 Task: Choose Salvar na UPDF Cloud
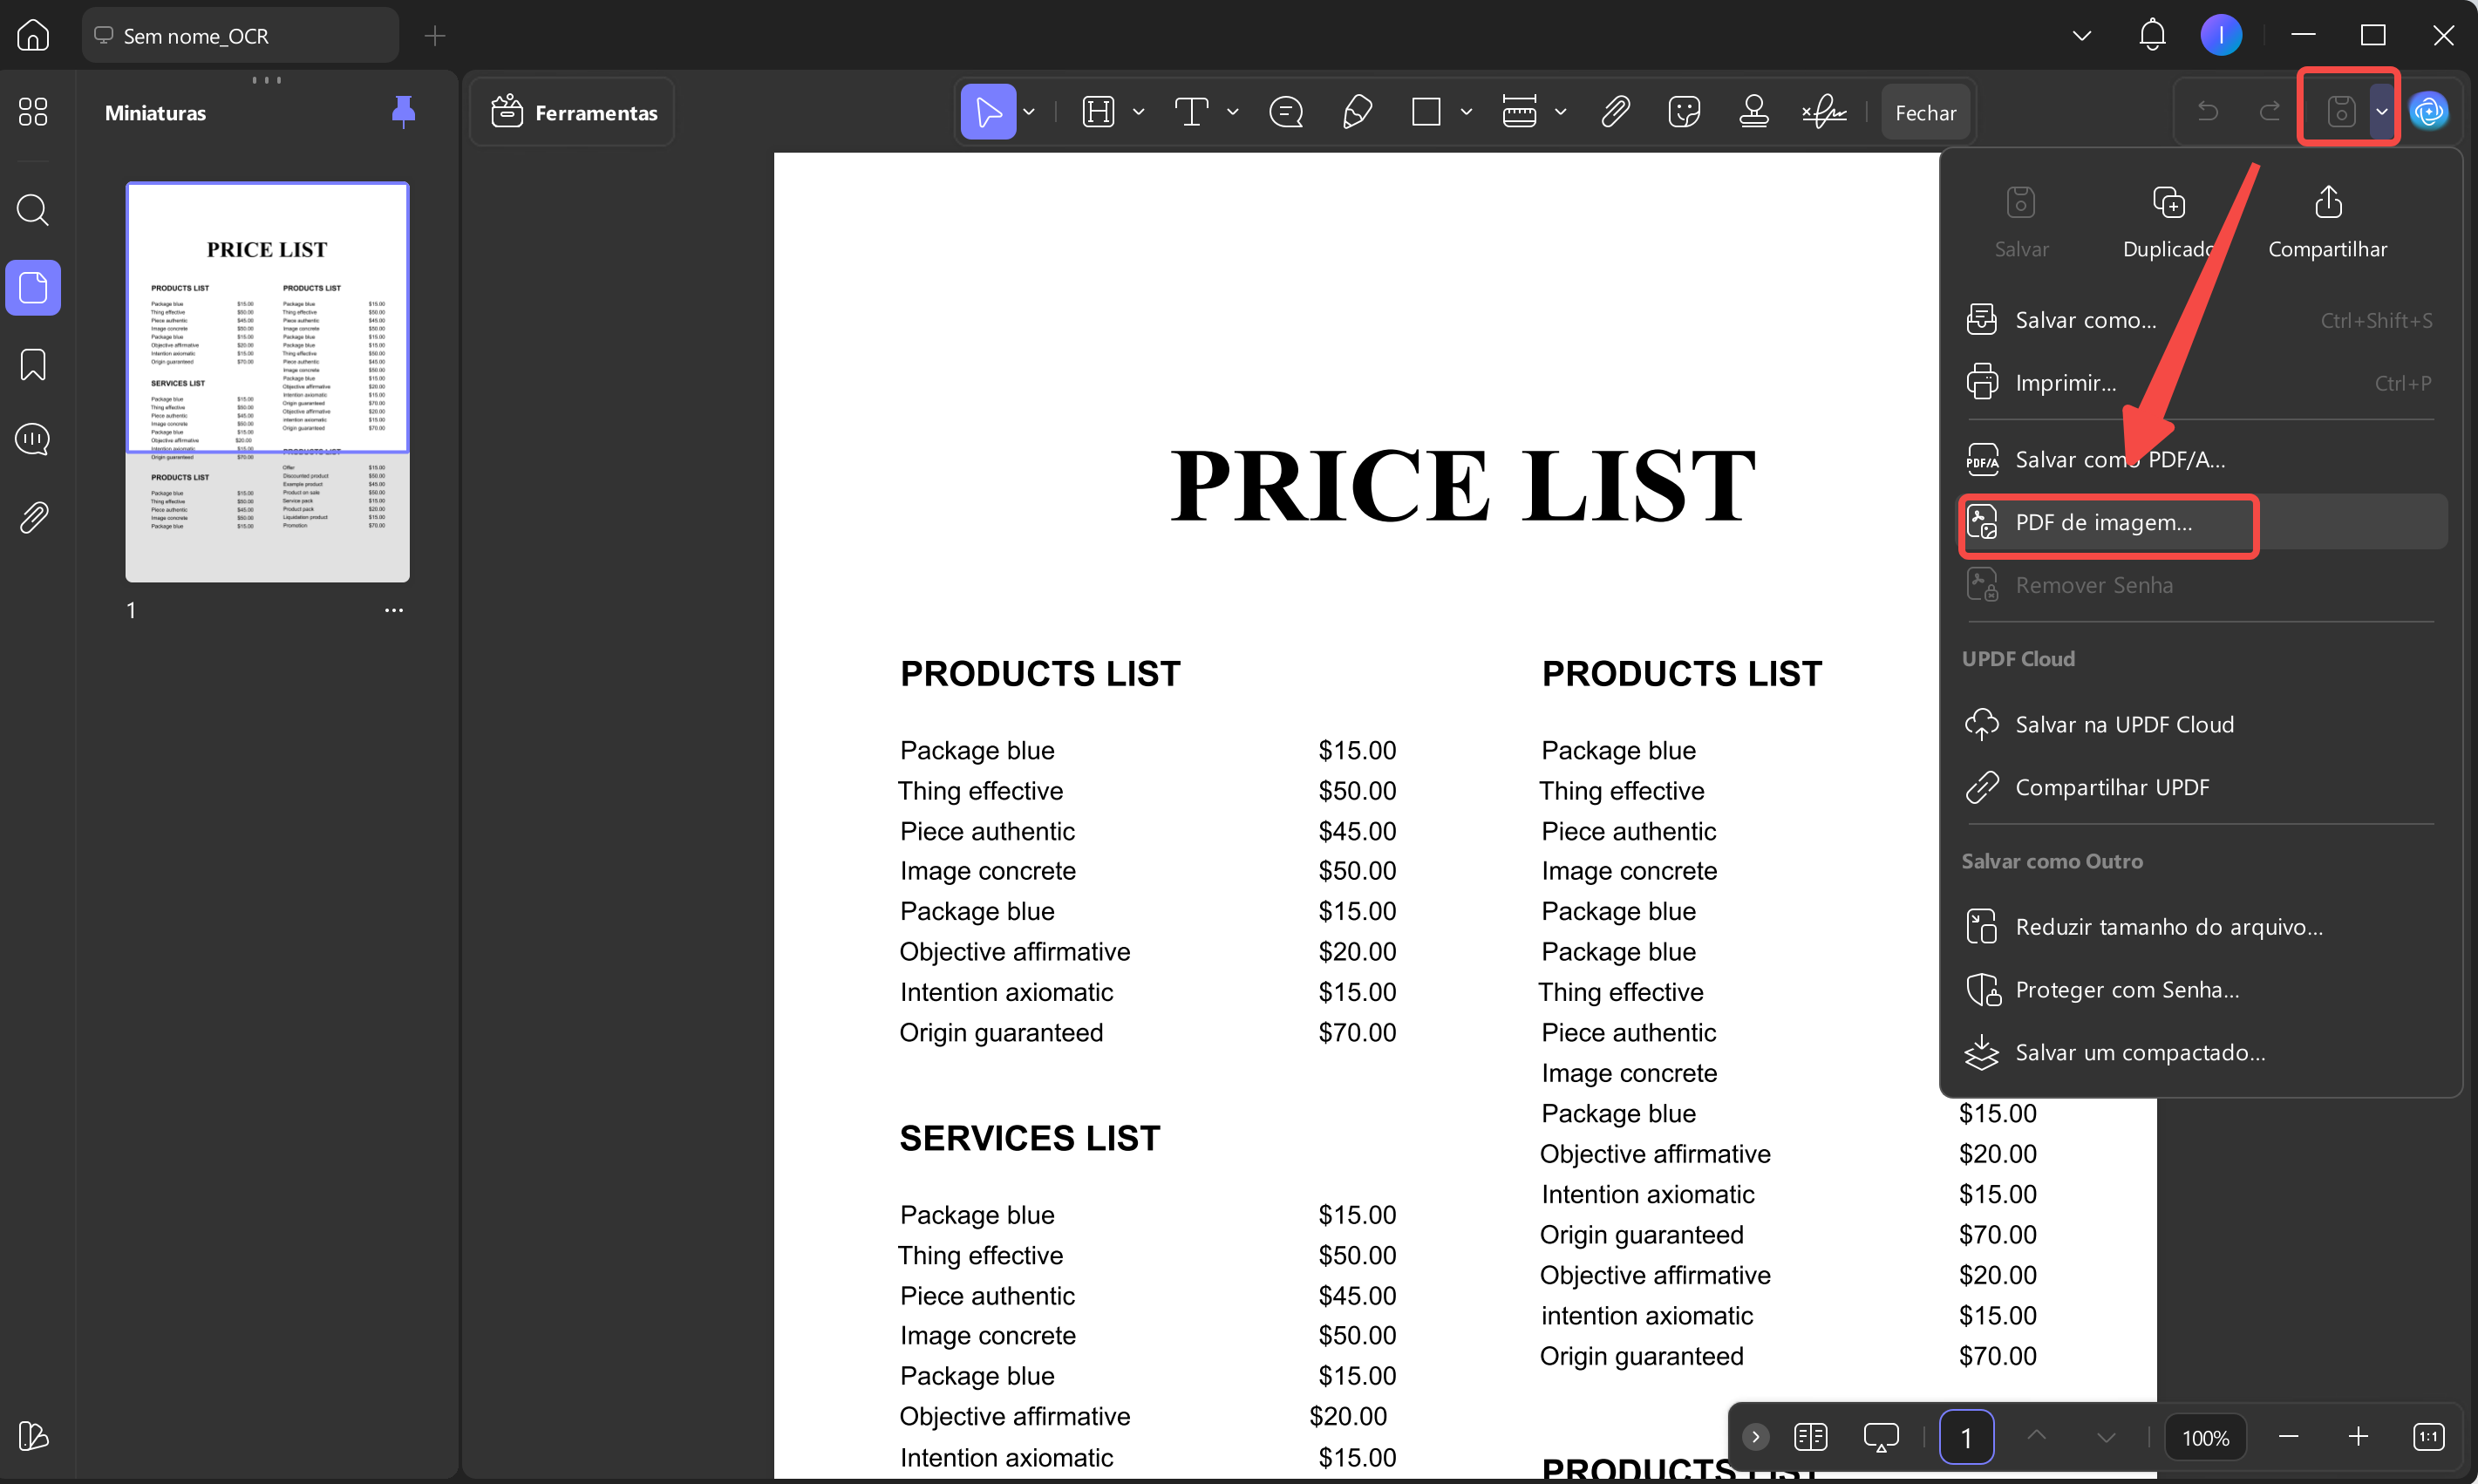[2199, 724]
